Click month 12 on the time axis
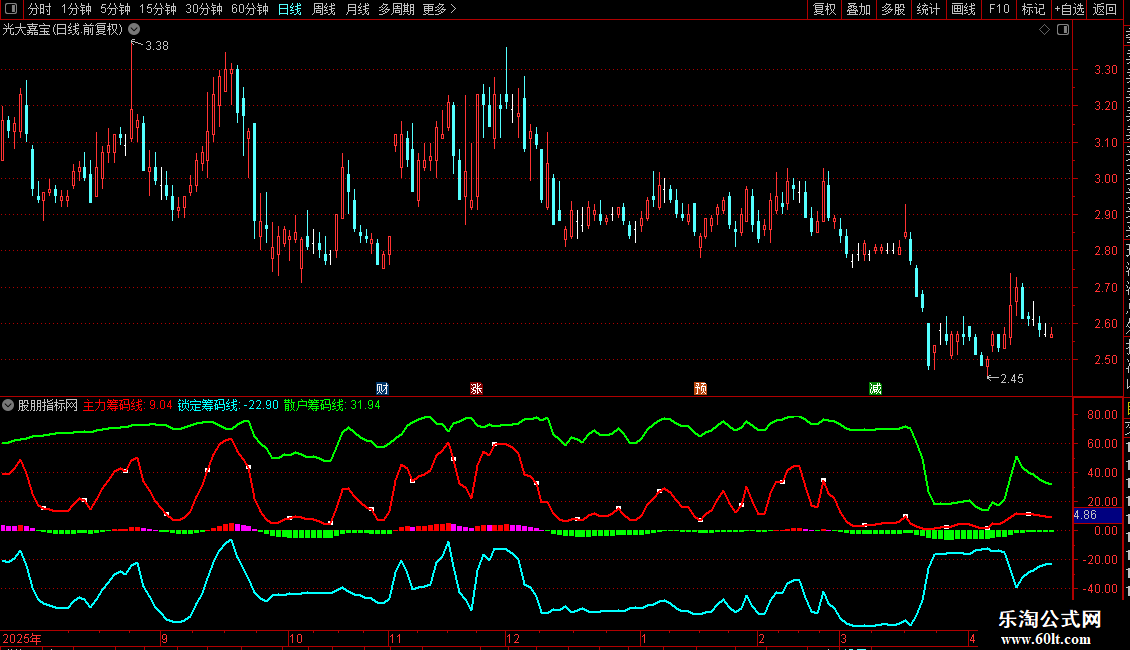 point(513,638)
